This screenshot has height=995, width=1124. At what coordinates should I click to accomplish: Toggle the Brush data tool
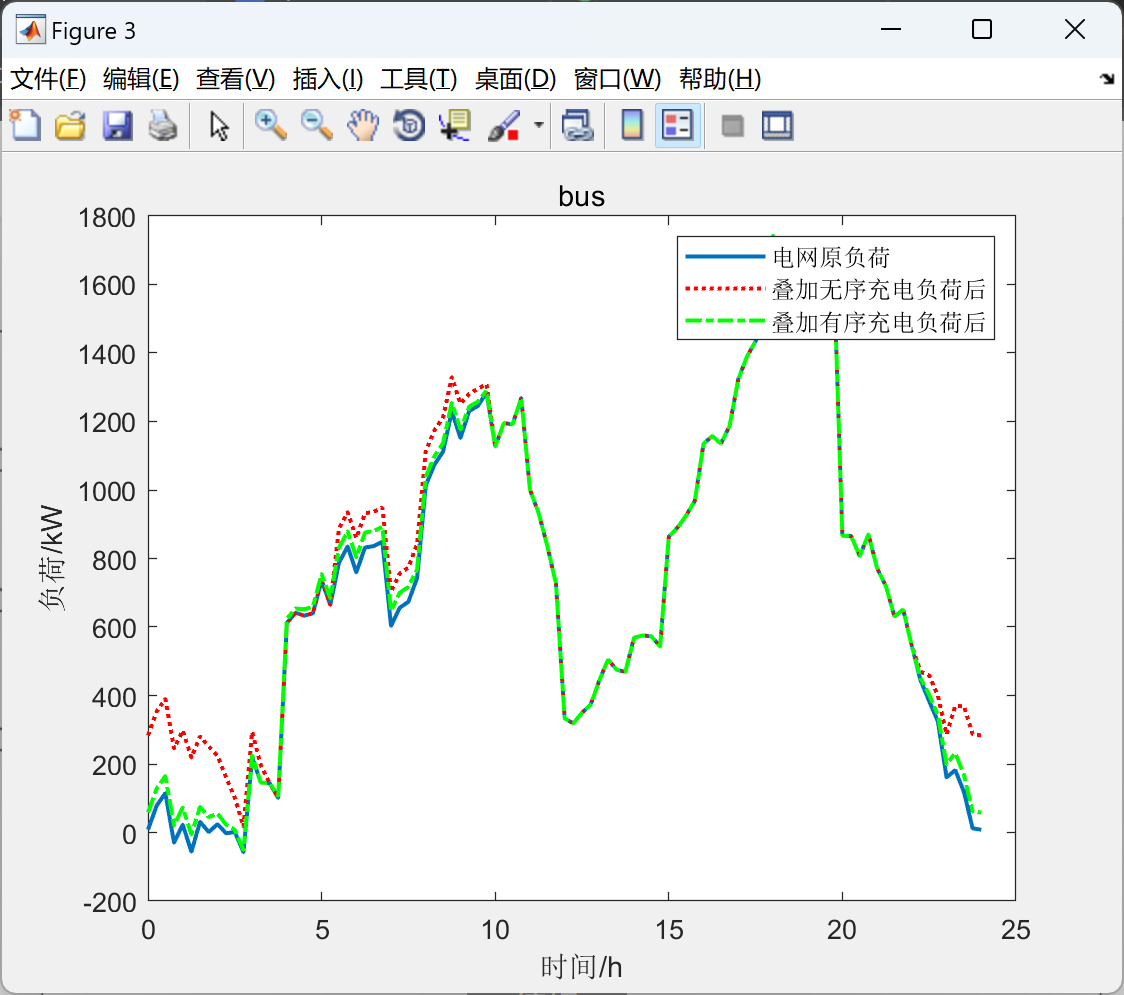pos(504,125)
